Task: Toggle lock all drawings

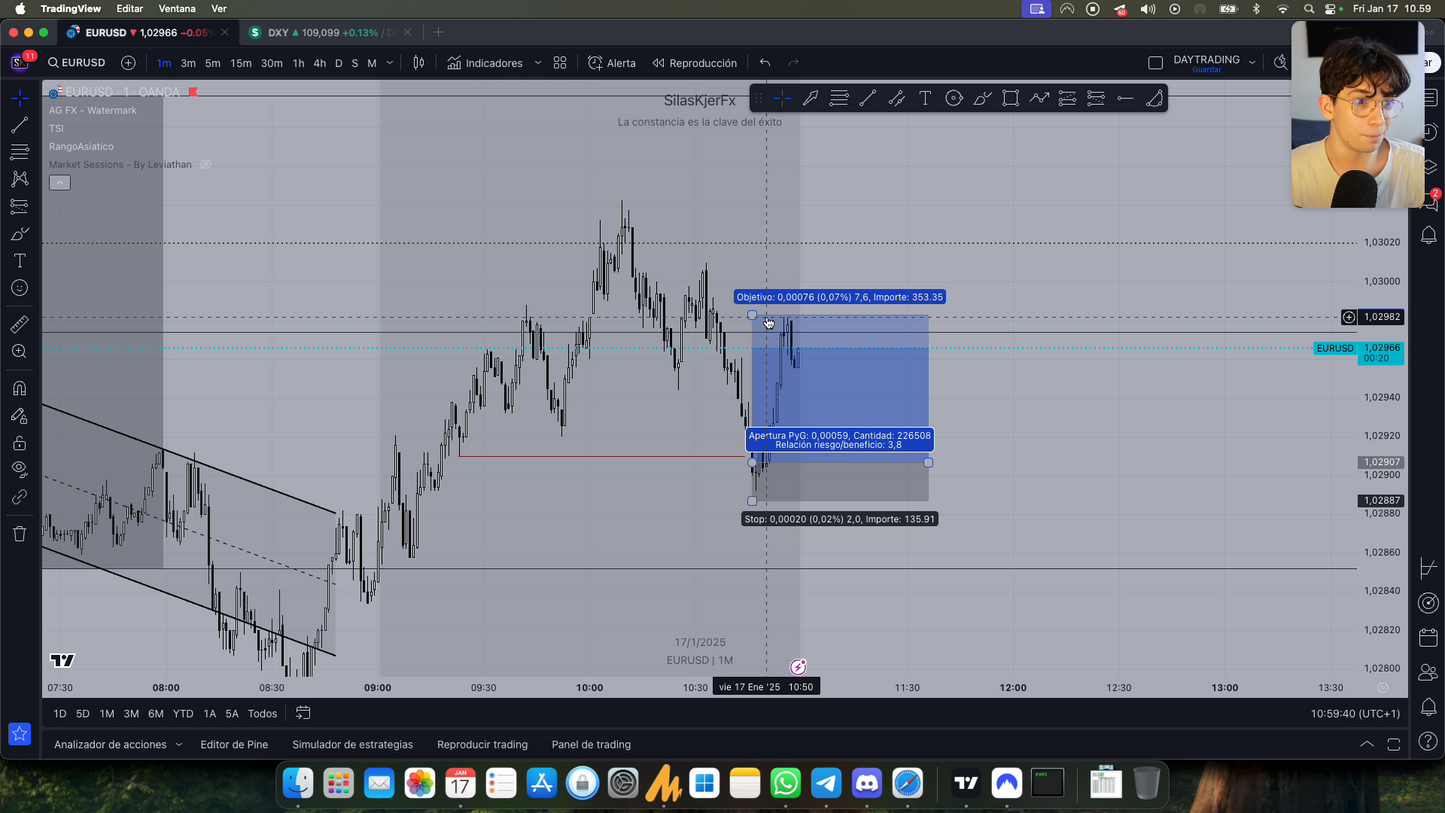Action: coord(20,442)
